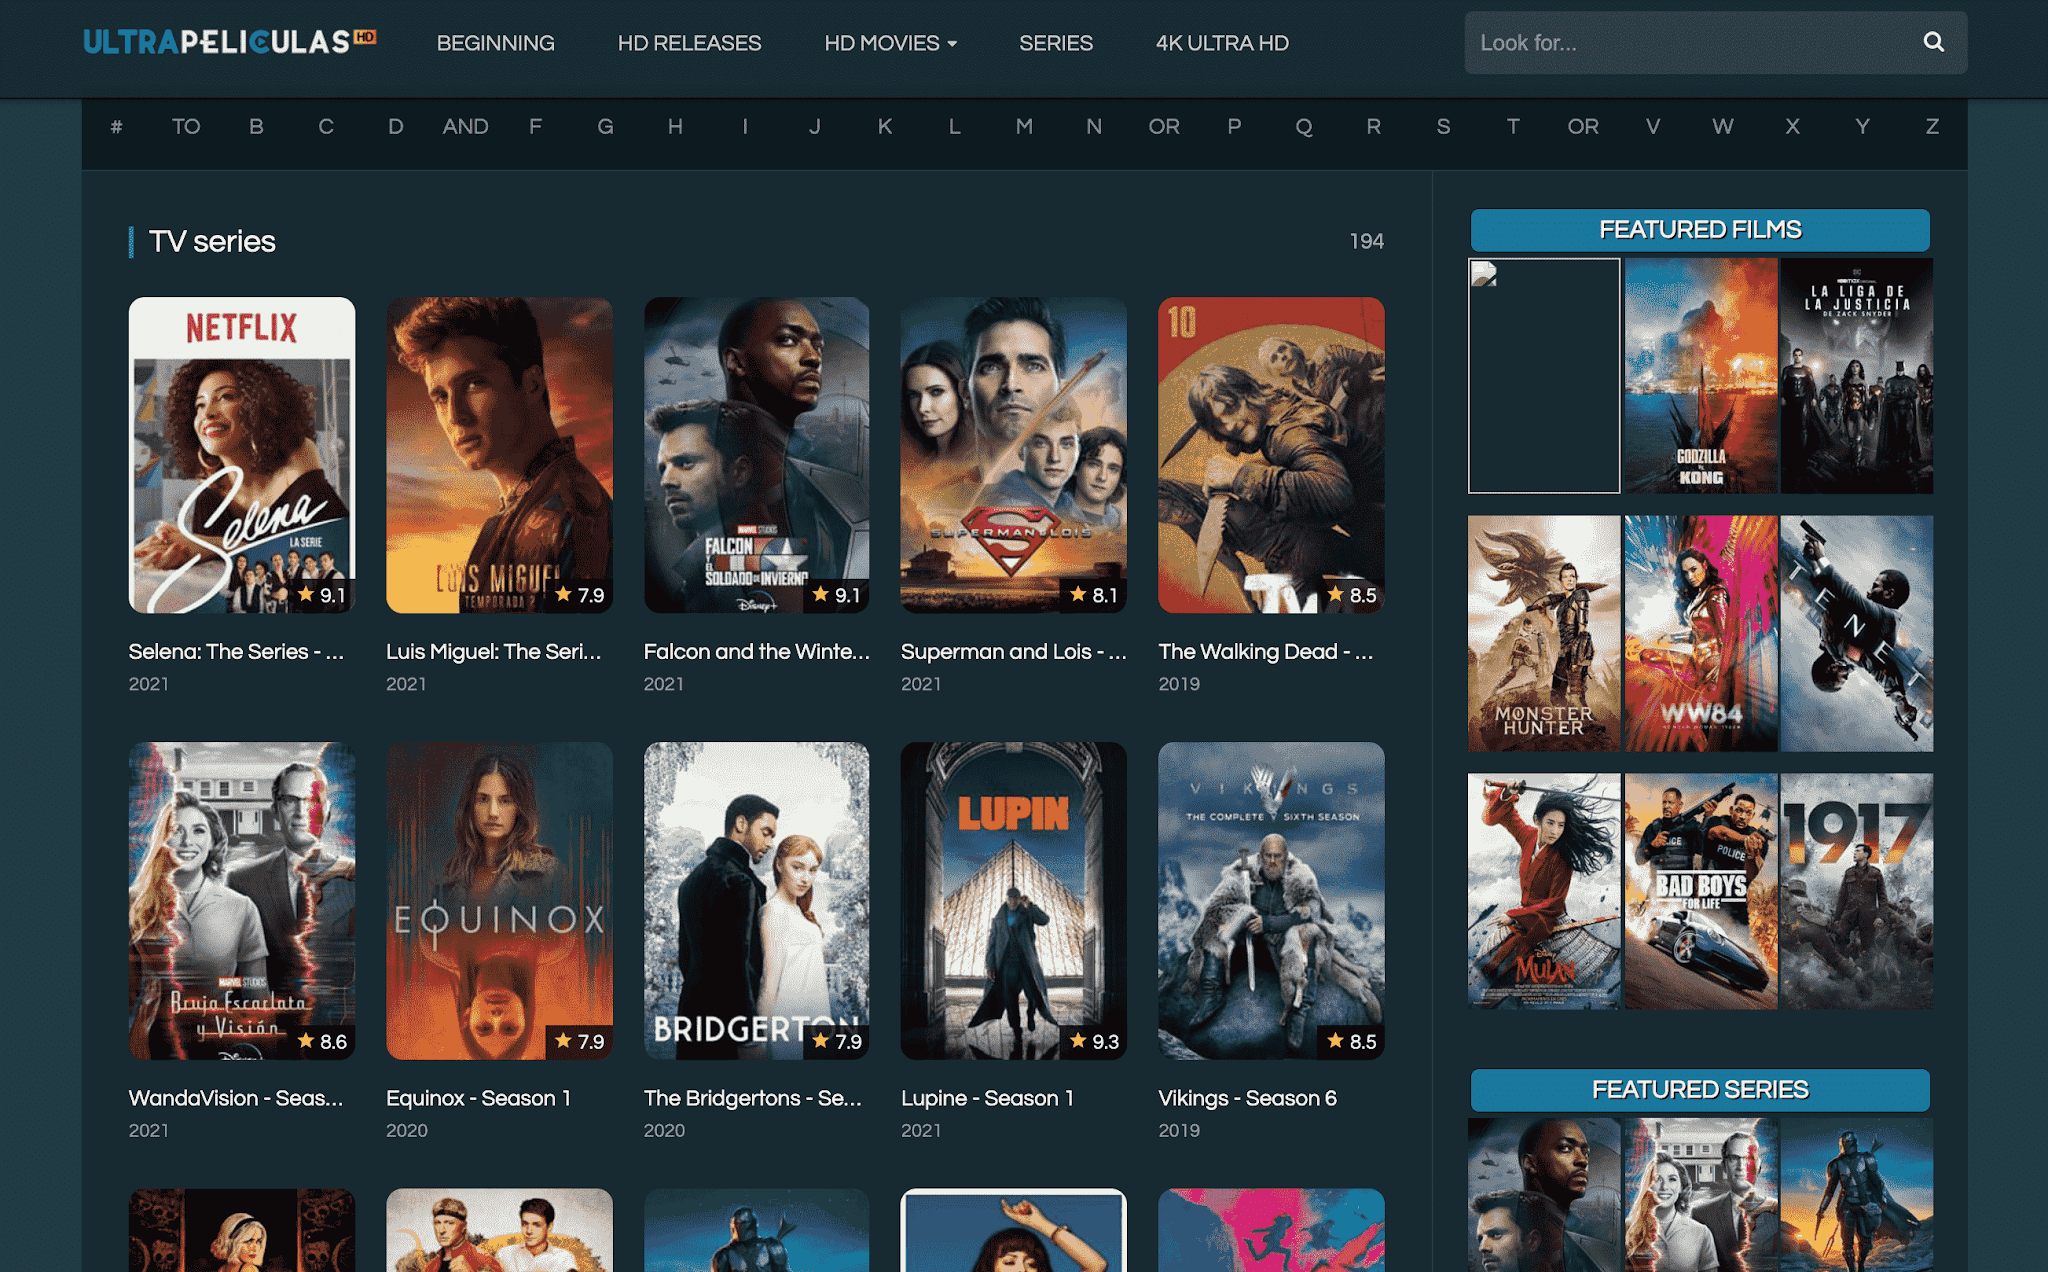
Task: Expand the HD Movies dropdown menu
Action: (x=890, y=43)
